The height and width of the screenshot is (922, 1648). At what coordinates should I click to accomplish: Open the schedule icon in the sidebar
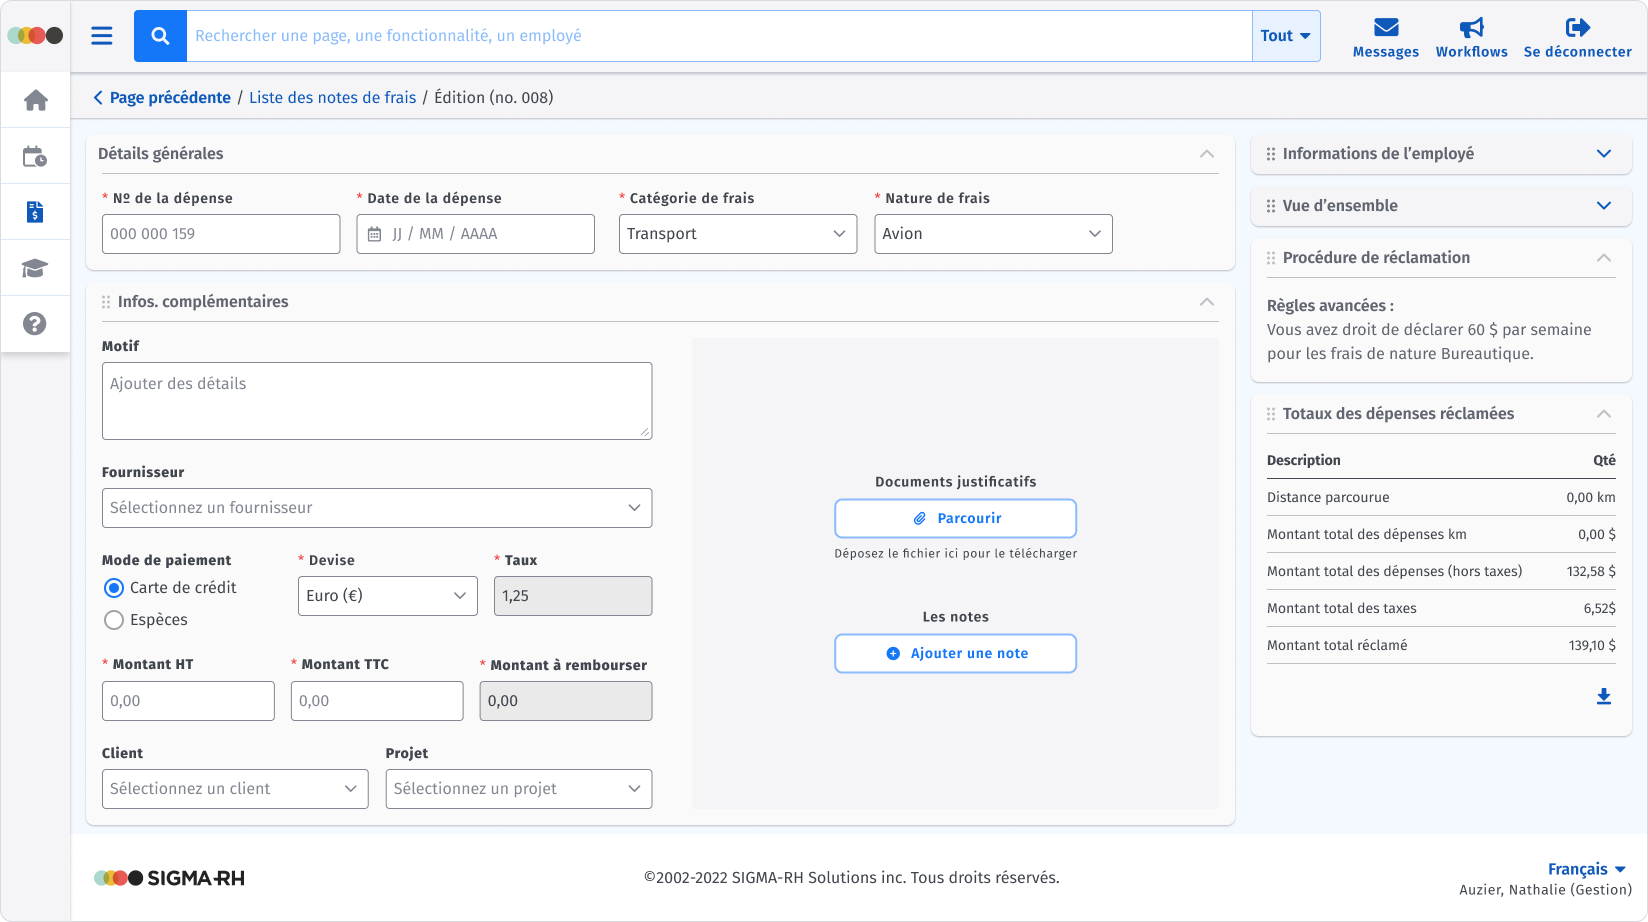click(36, 155)
